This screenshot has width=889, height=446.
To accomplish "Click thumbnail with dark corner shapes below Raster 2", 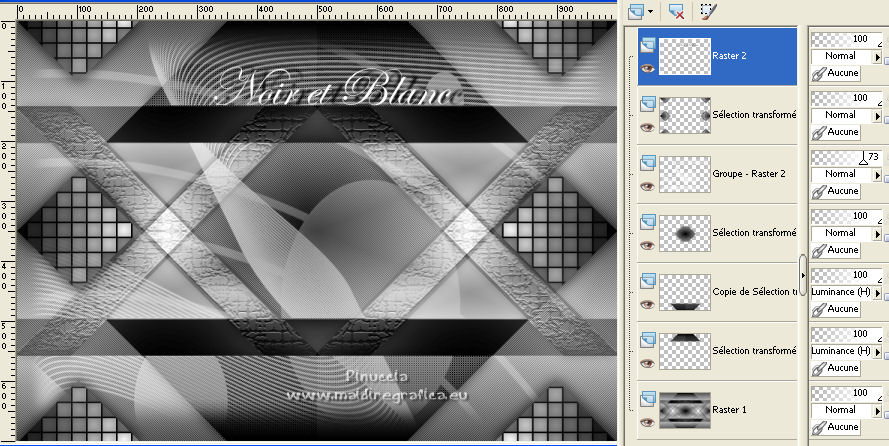I will click(685, 116).
